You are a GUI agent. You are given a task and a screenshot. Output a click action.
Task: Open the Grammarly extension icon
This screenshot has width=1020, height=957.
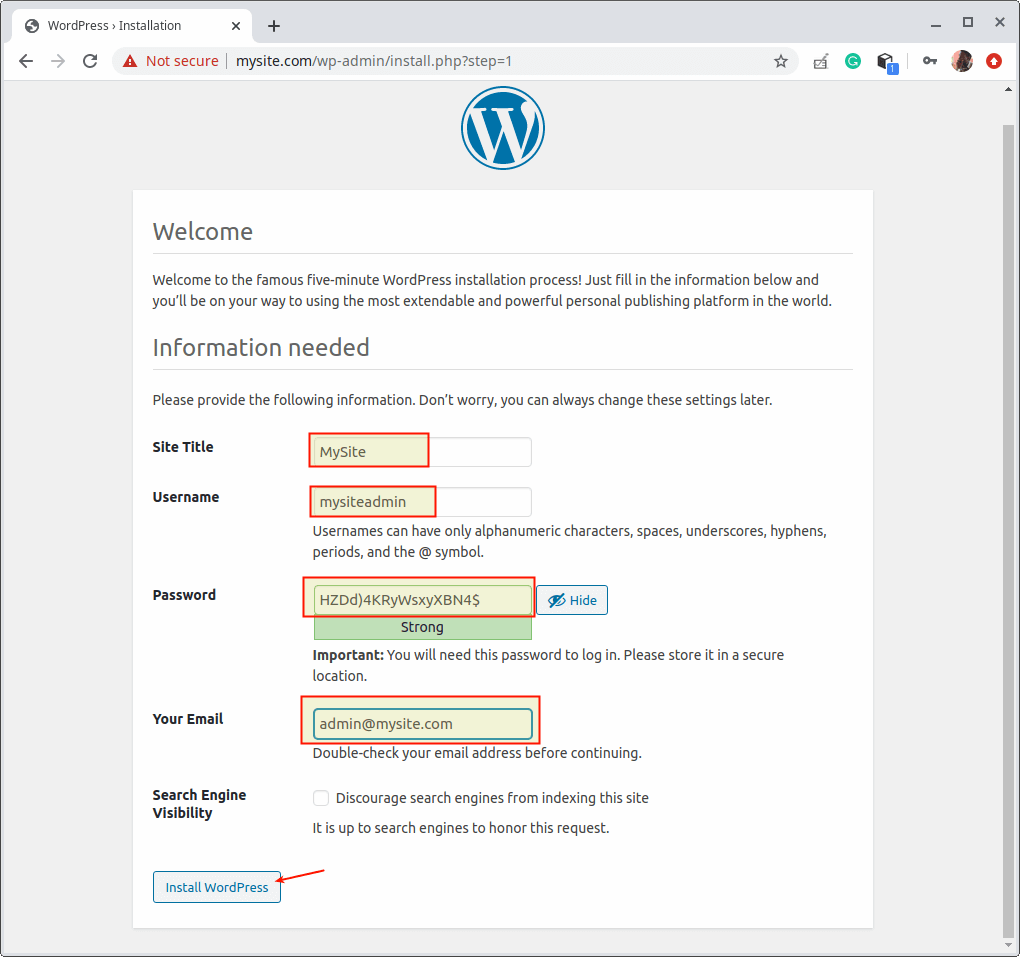[853, 61]
